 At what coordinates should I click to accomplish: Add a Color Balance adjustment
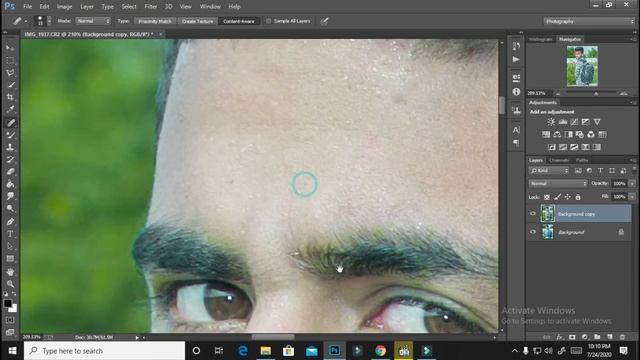click(557, 134)
